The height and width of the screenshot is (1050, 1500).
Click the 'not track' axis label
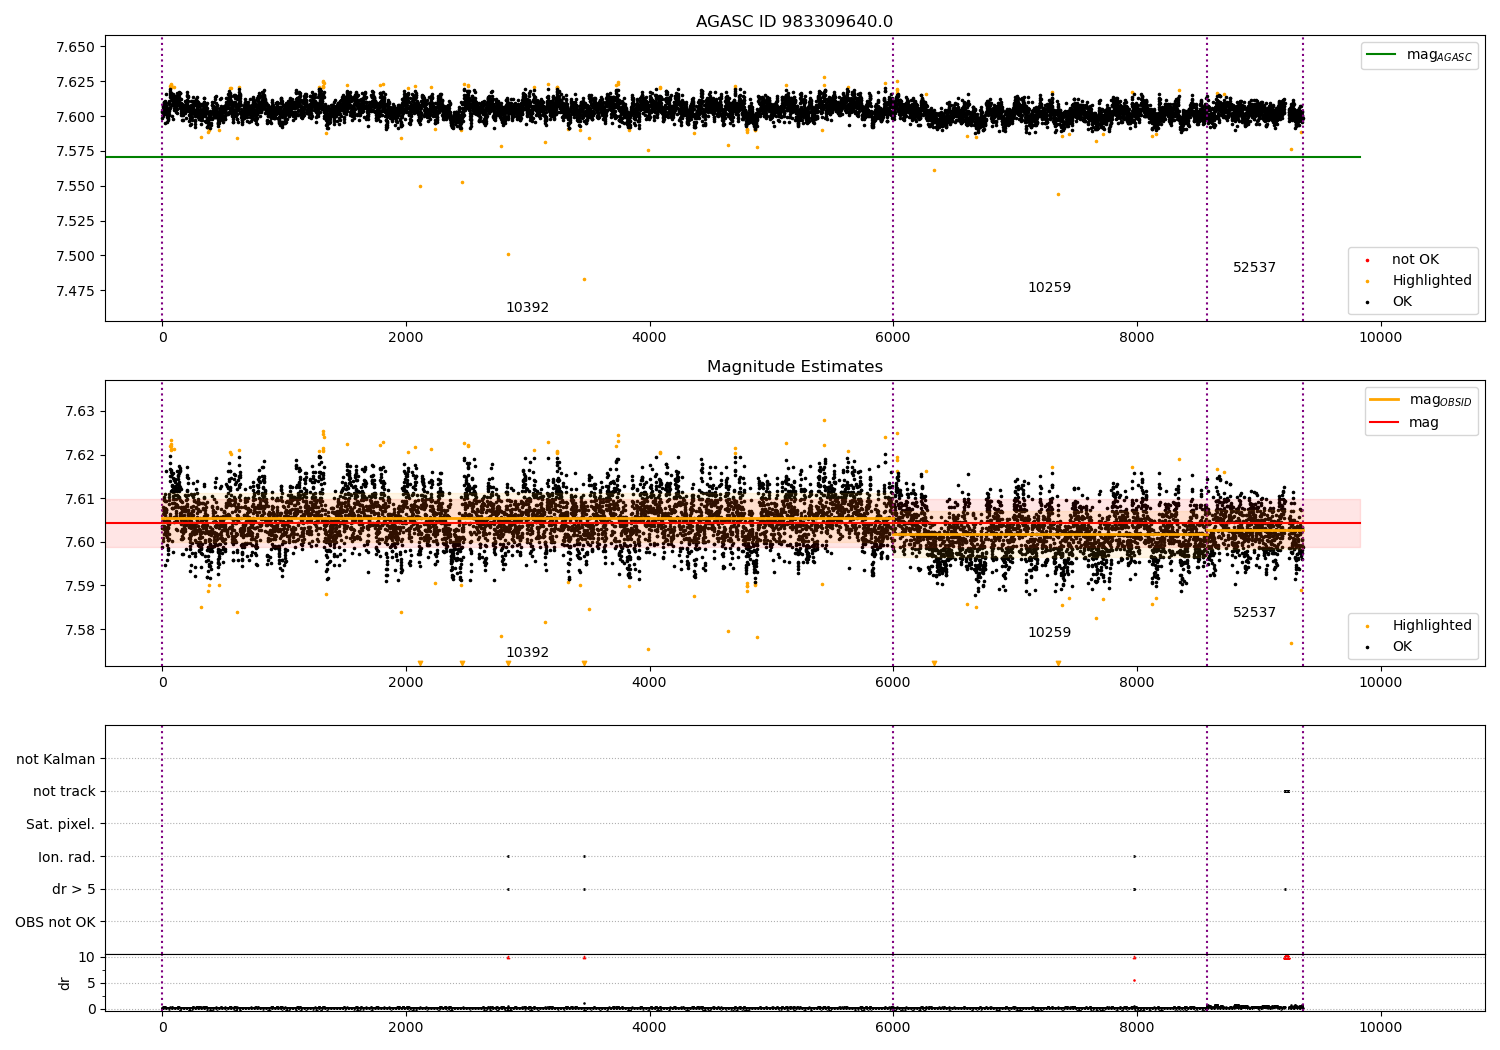click(x=64, y=792)
